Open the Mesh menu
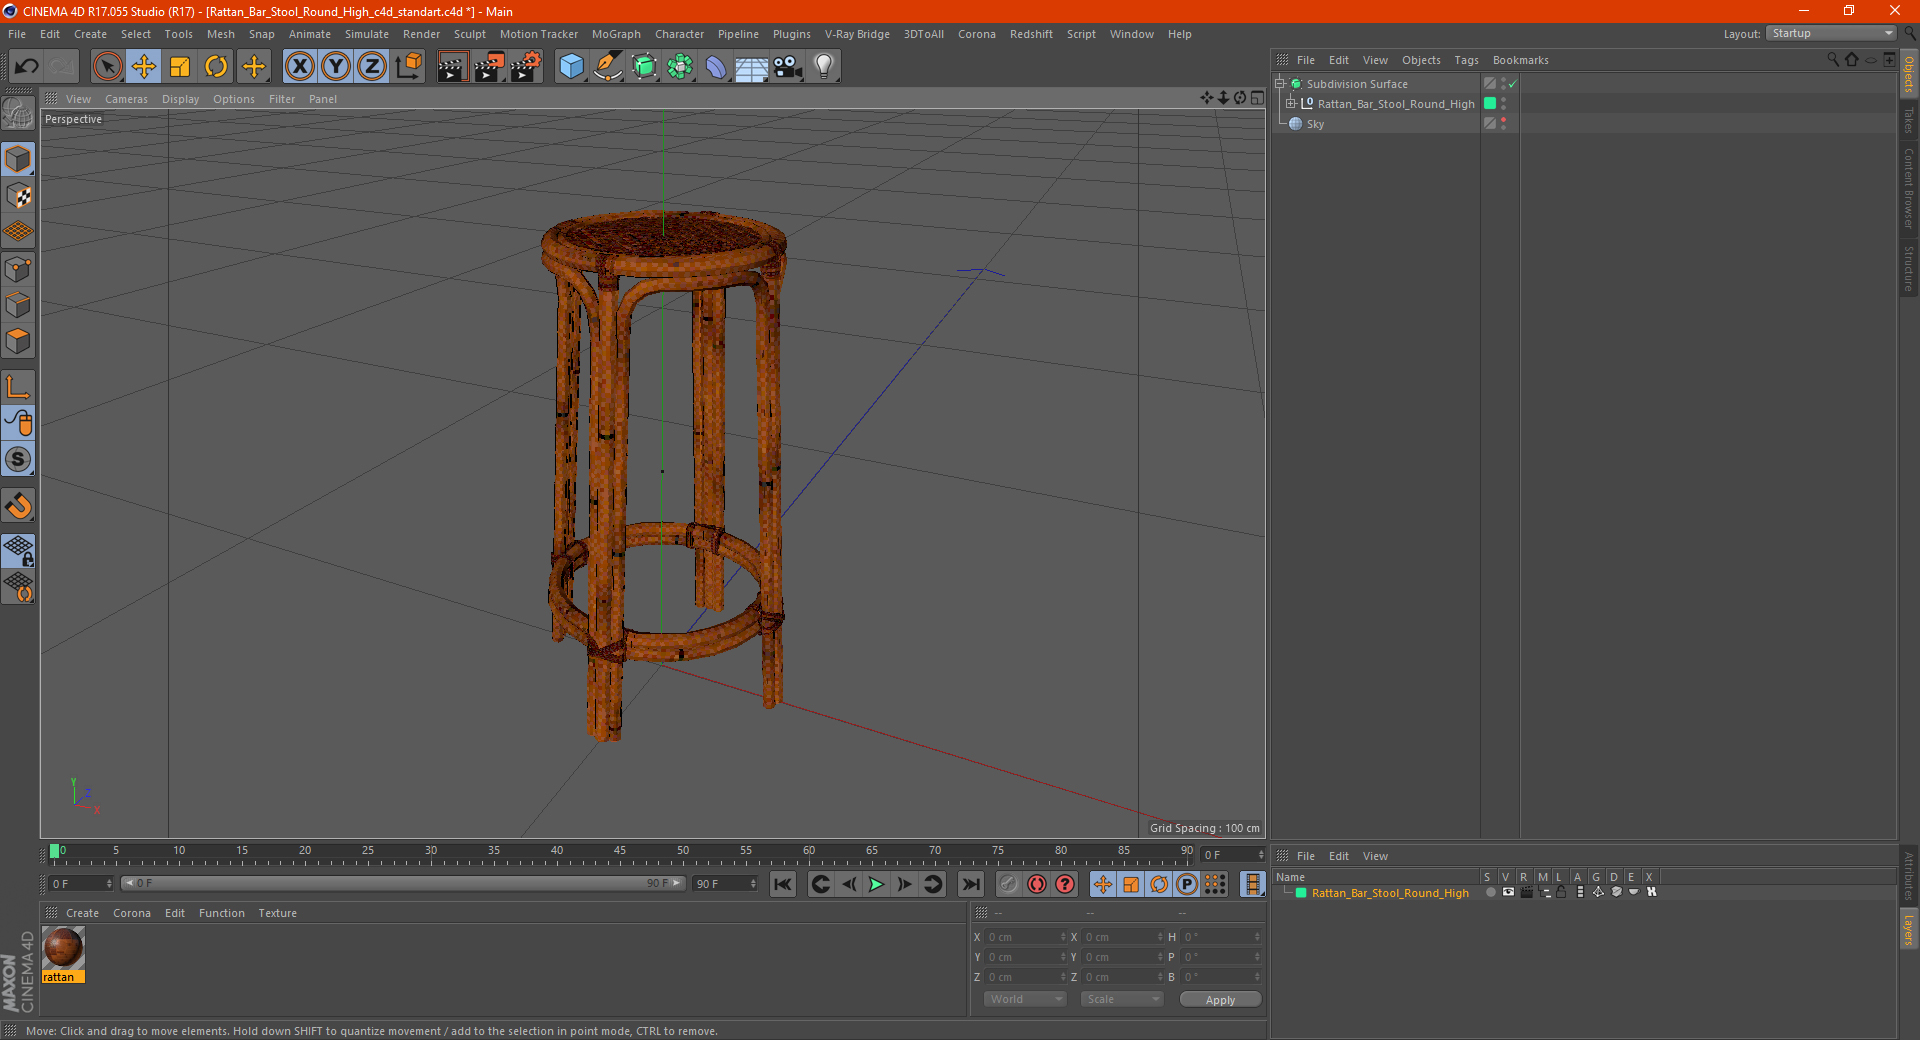Image resolution: width=1920 pixels, height=1040 pixels. click(221, 34)
